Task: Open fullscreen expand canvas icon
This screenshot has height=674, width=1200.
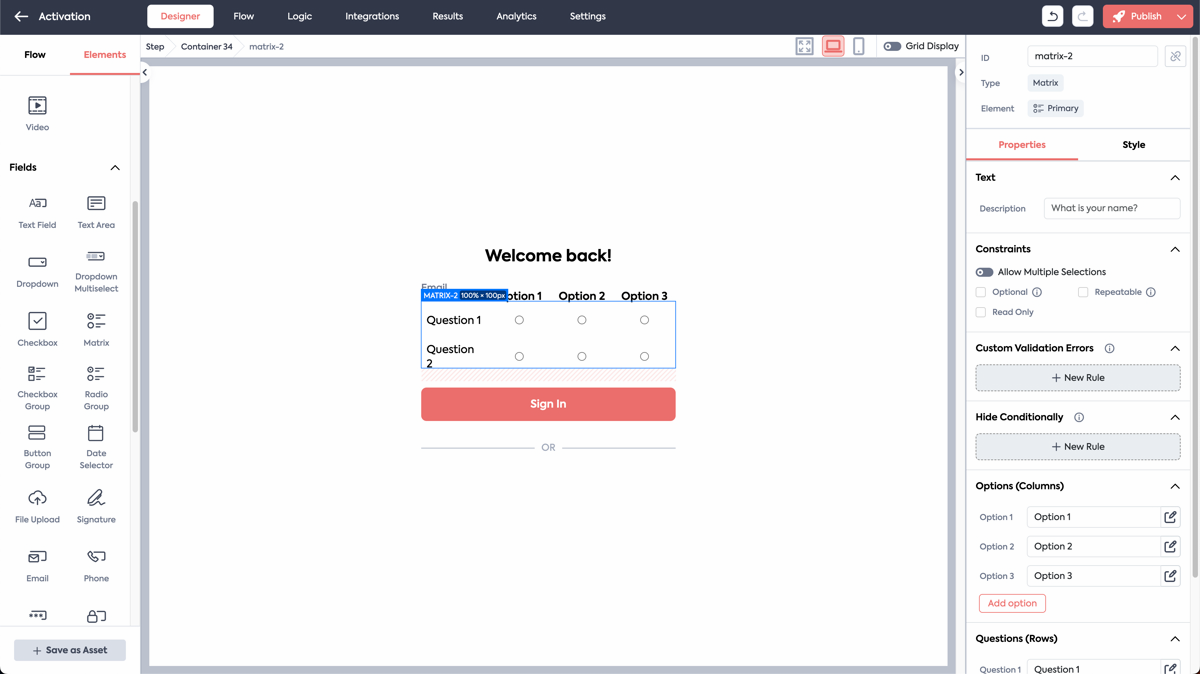Action: (805, 46)
